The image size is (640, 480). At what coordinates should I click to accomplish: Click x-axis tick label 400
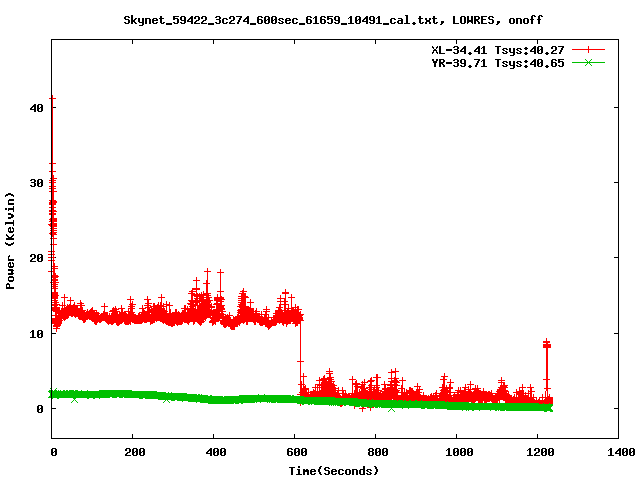216,452
